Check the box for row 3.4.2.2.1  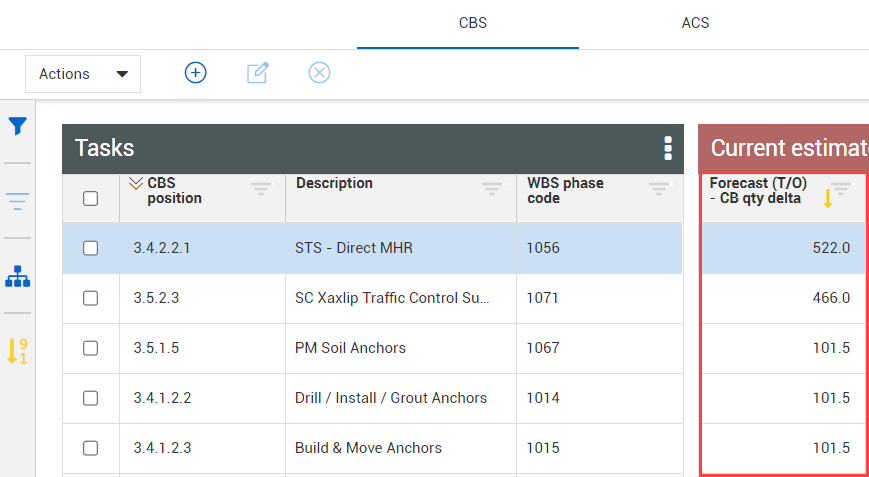click(x=91, y=248)
